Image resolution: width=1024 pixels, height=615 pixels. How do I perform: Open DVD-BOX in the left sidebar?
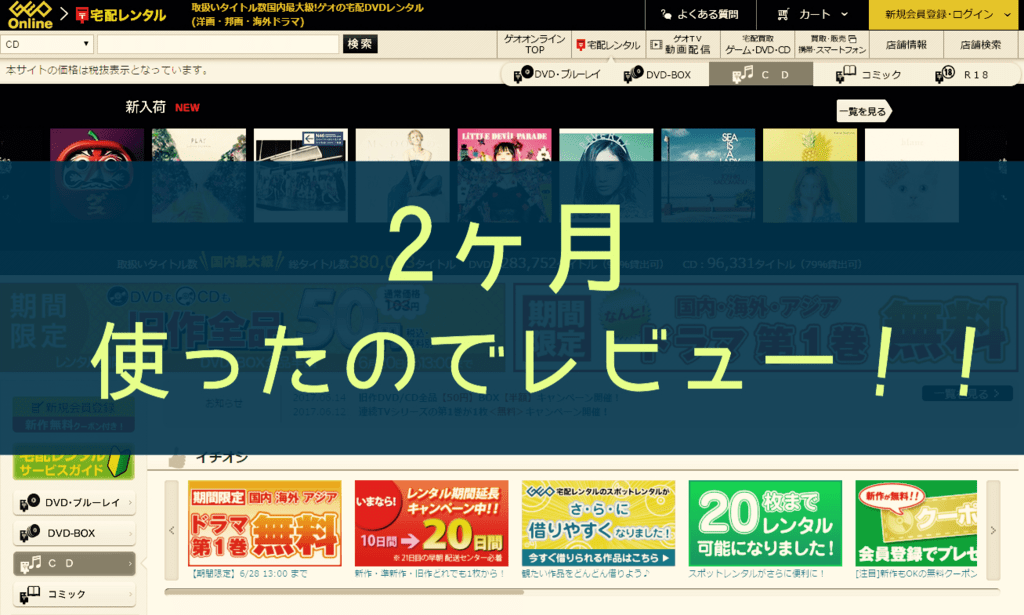(x=74, y=533)
